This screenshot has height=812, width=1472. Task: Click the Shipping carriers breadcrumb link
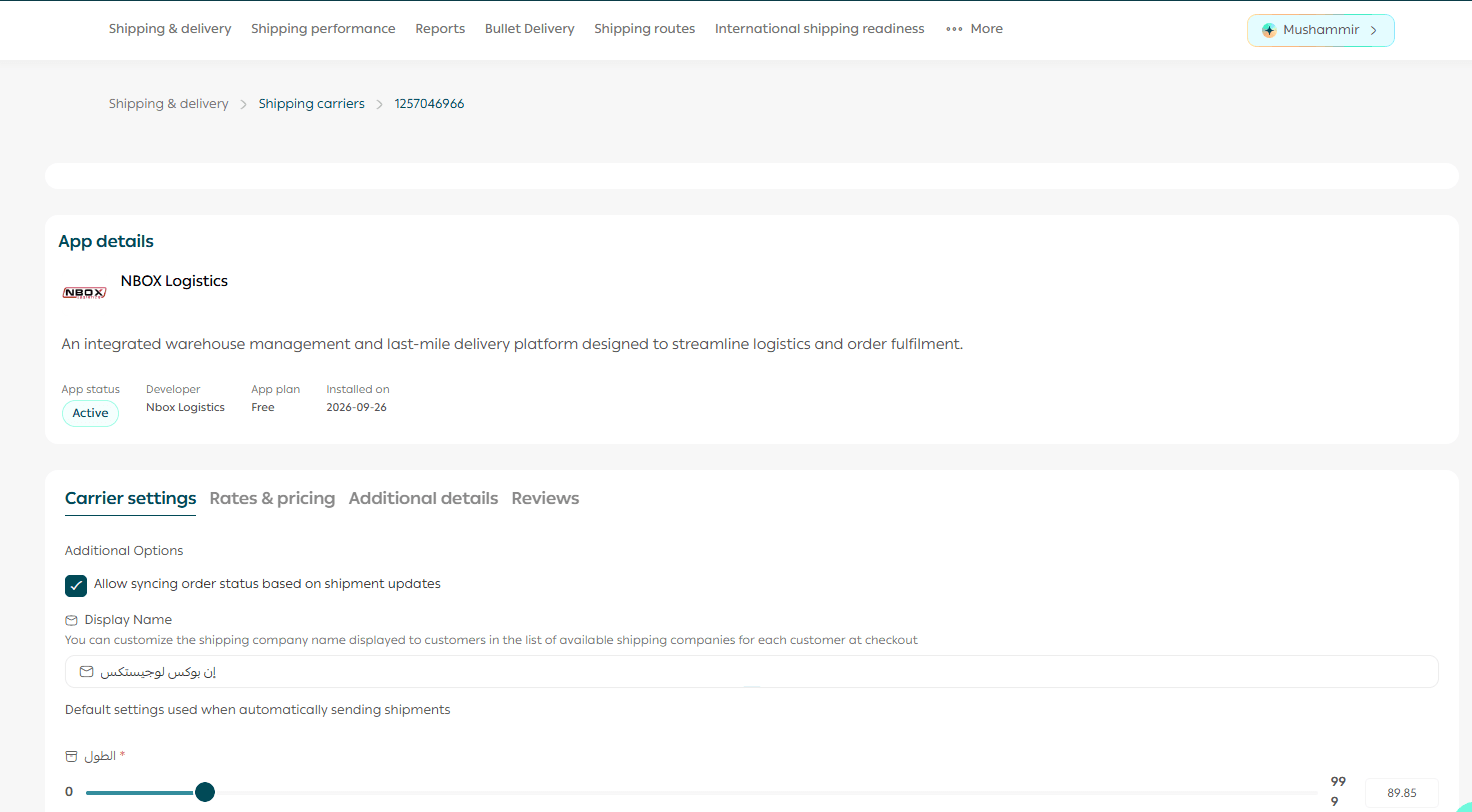311,104
